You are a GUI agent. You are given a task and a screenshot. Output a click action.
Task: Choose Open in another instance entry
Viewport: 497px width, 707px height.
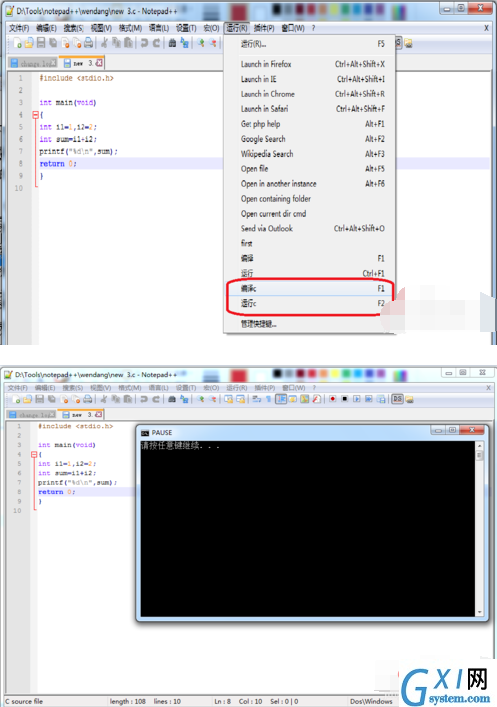310,184
